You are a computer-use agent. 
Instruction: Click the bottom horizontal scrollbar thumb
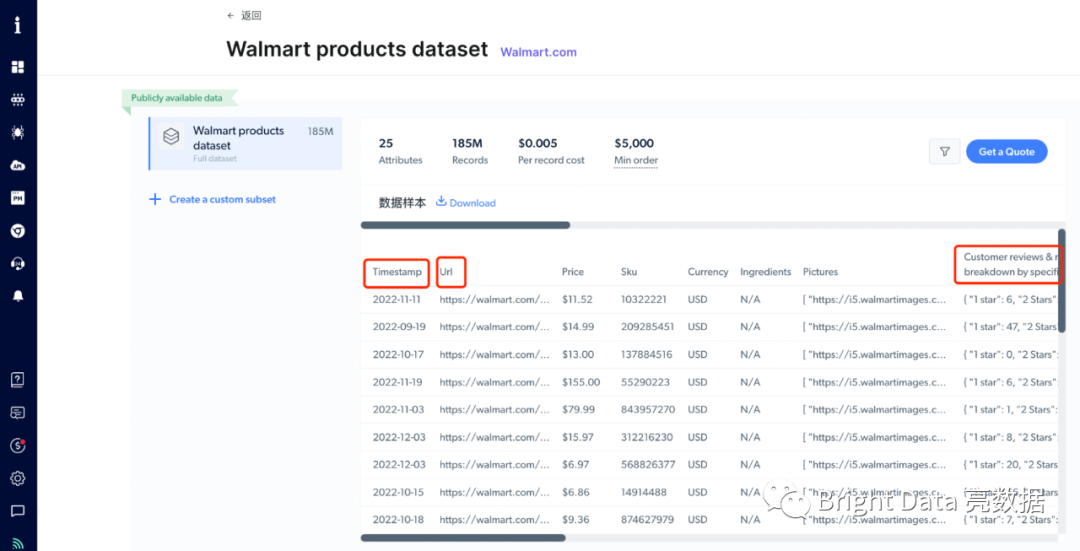tap(464, 538)
